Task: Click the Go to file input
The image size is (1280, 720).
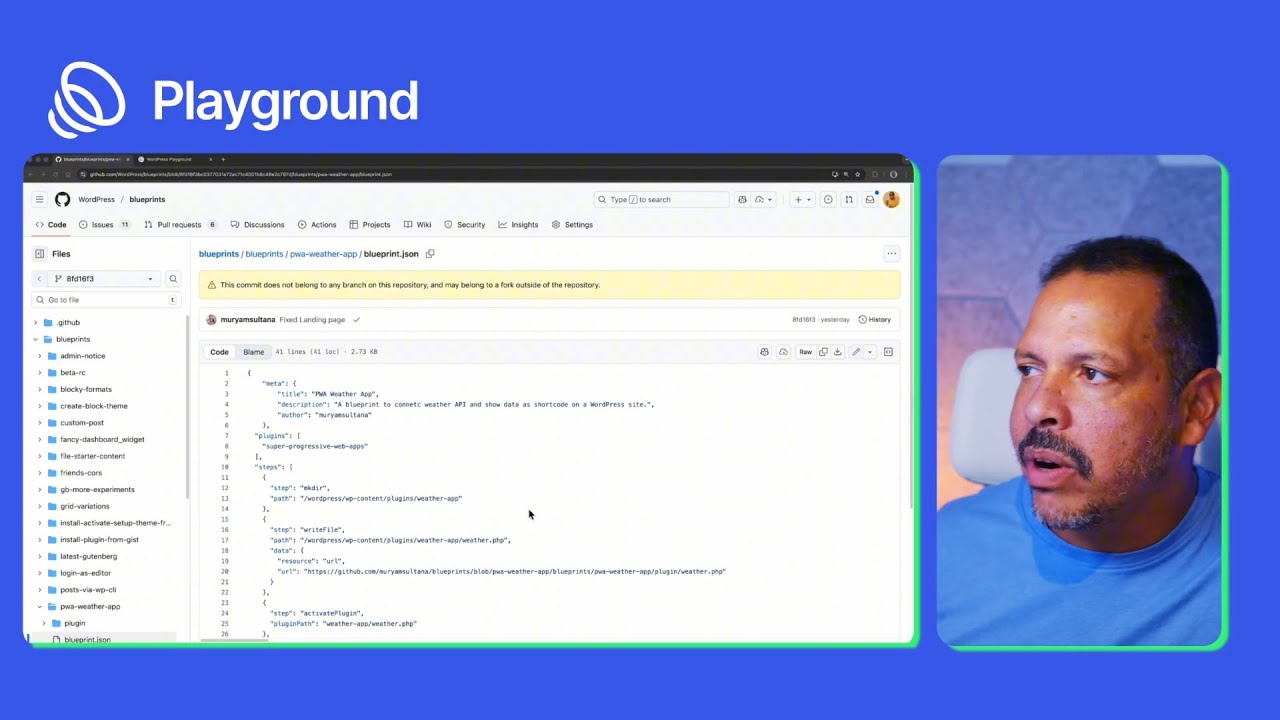Action: (106, 300)
